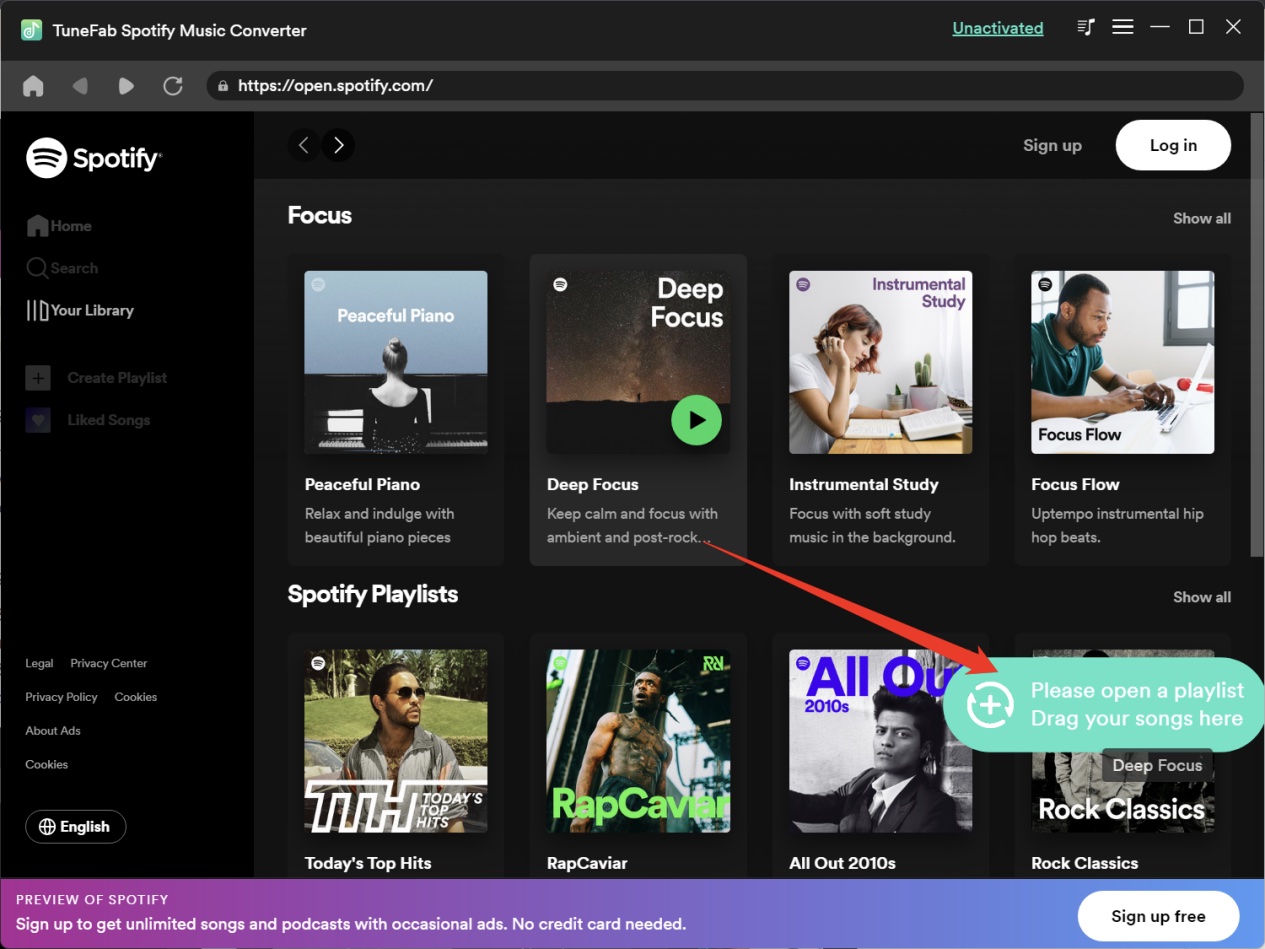Open Home in the Spotify sidebar
Viewport: 1265px width, 949px height.
coord(59,226)
